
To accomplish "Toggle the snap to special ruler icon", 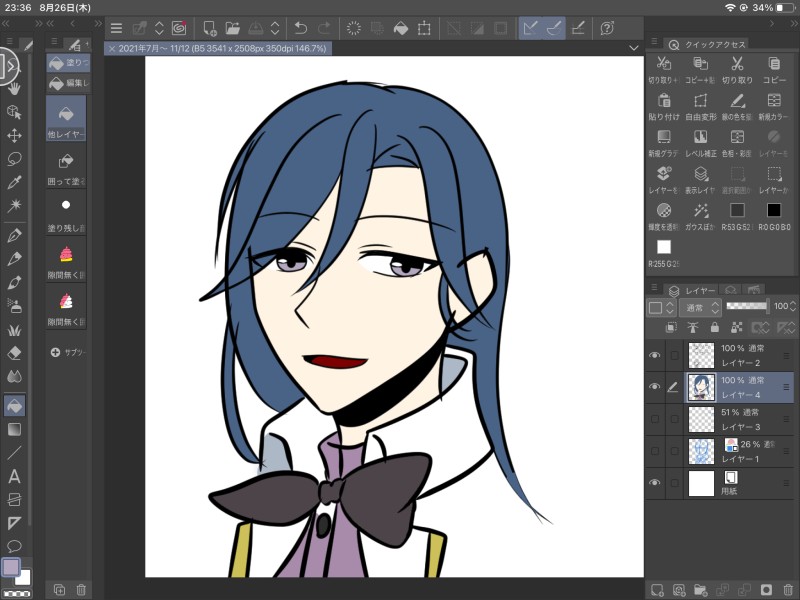I will pyautogui.click(x=554, y=28).
